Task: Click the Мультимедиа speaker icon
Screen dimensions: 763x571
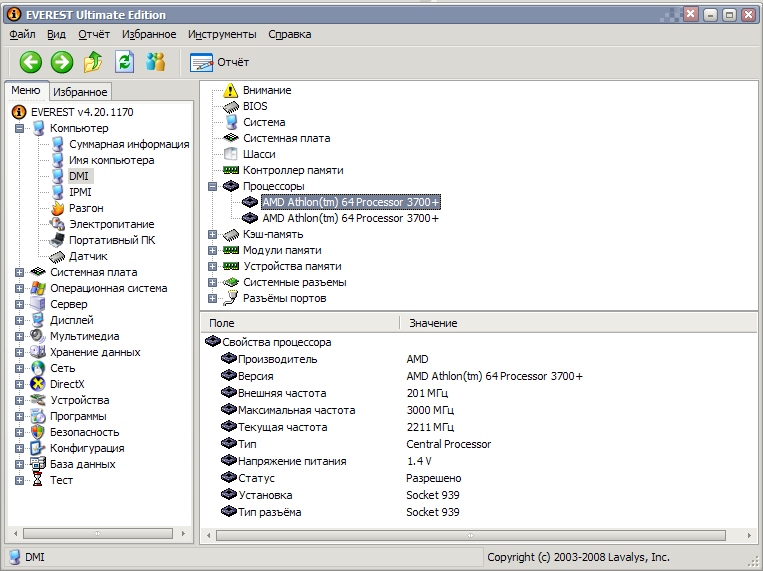Action: [x=38, y=336]
